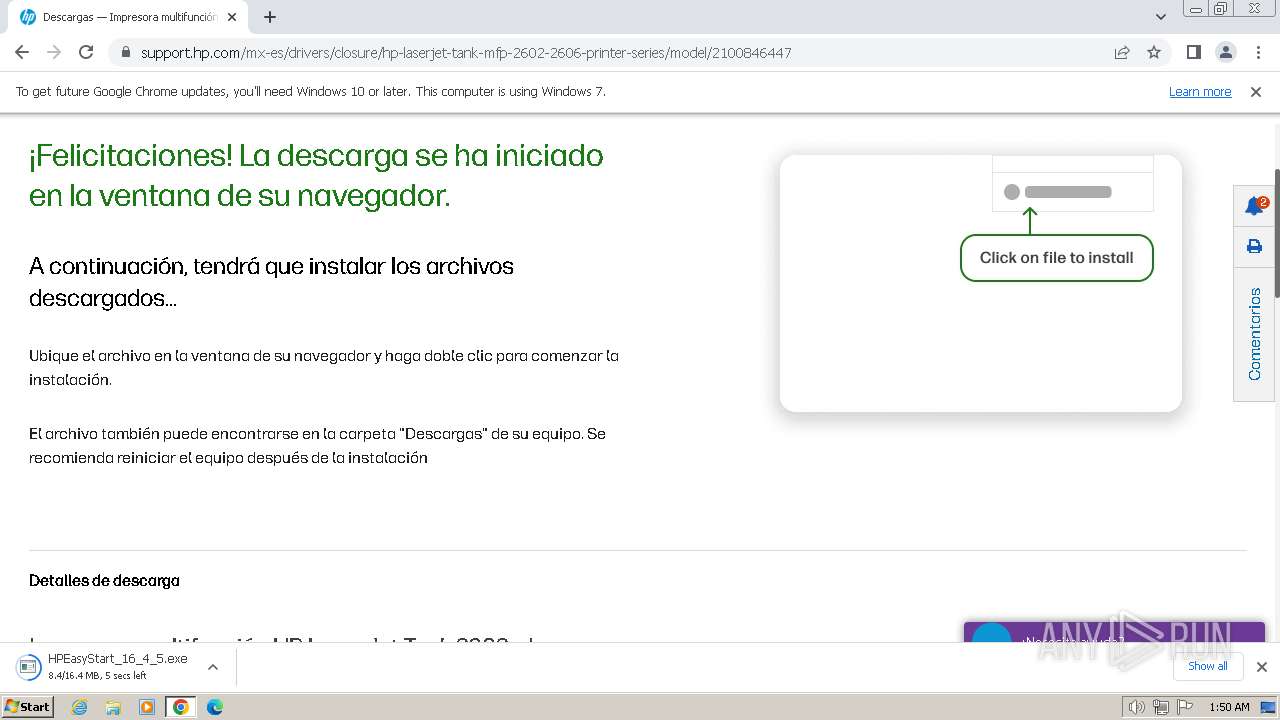Open the Learn more link
This screenshot has width=1280, height=720.
coord(1200,91)
